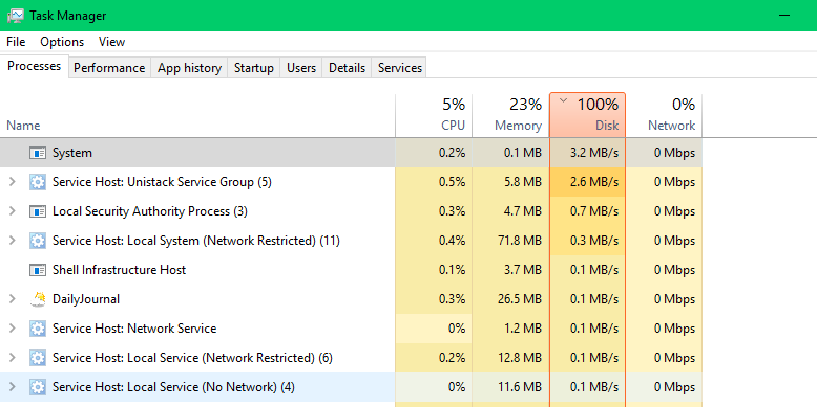The height and width of the screenshot is (407, 817).
Task: Click the Local Security Authority Process icon
Action: tap(37, 211)
